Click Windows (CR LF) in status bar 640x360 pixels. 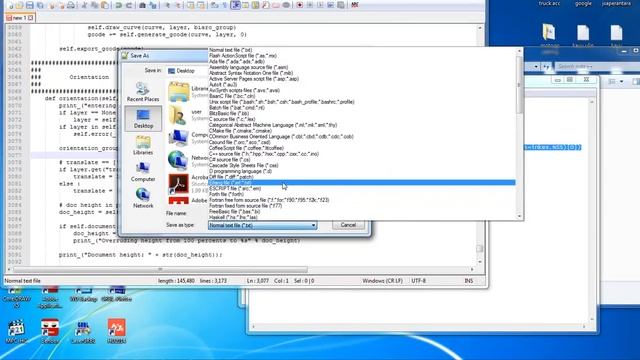pos(382,281)
